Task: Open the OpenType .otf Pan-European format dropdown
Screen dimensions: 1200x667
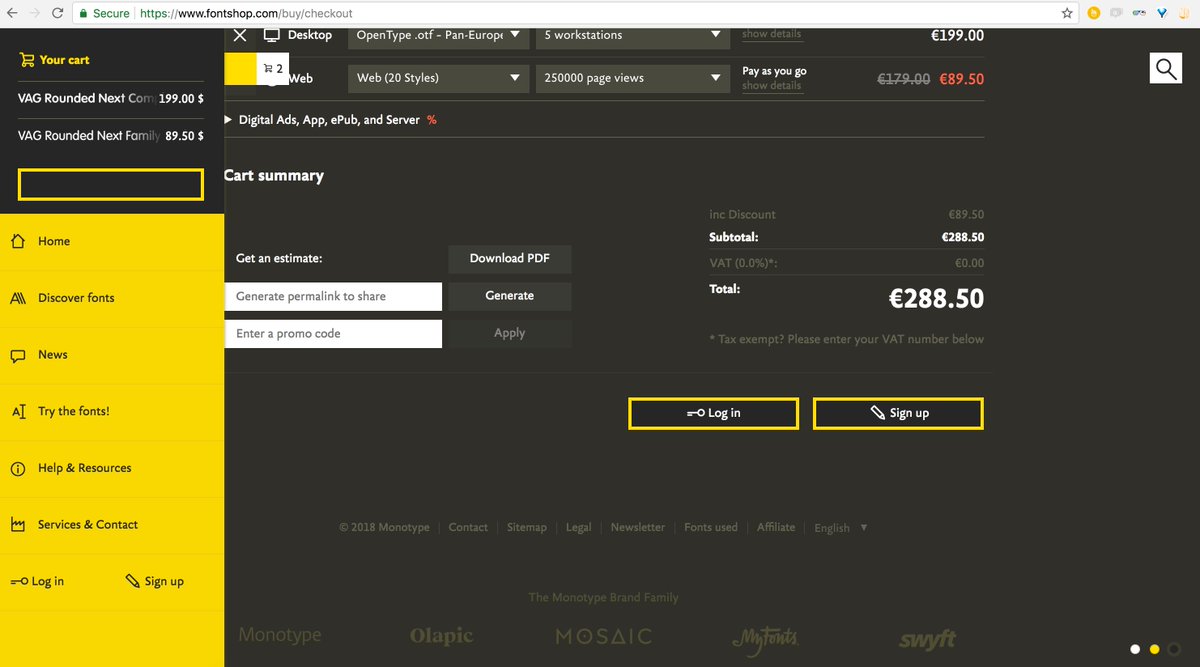Action: [439, 35]
